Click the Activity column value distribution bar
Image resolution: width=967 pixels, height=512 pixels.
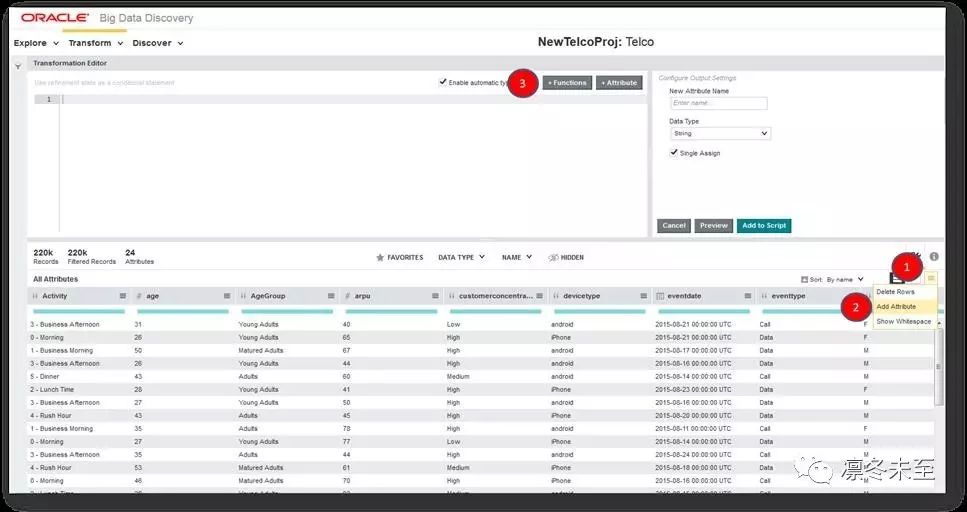pos(78,312)
